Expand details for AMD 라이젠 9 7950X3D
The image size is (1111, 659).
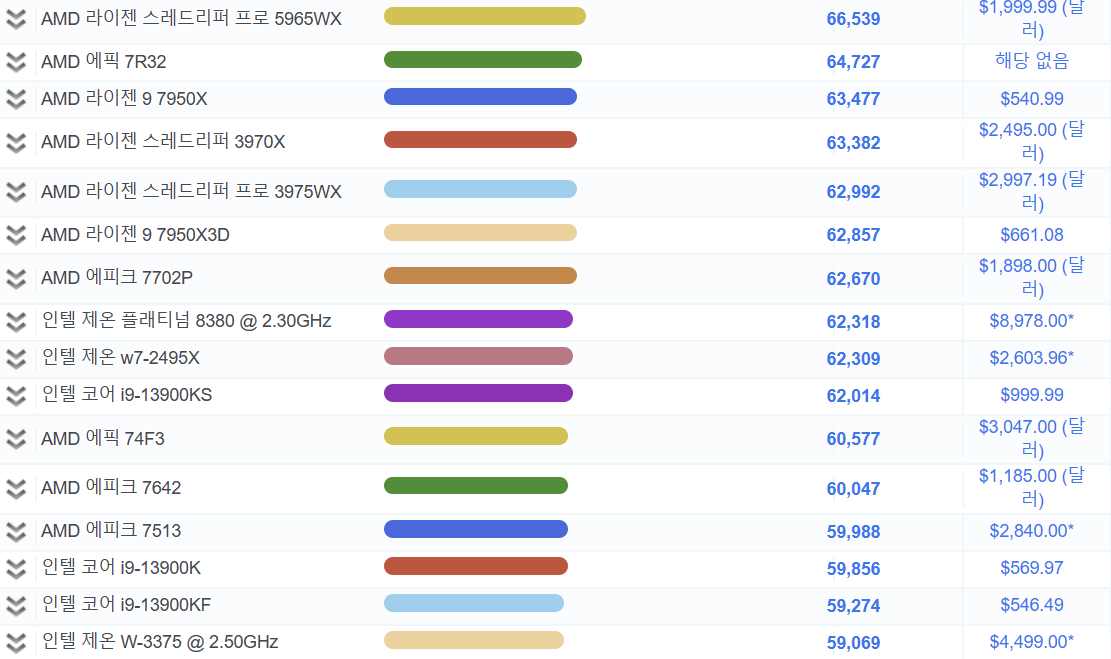[16, 235]
